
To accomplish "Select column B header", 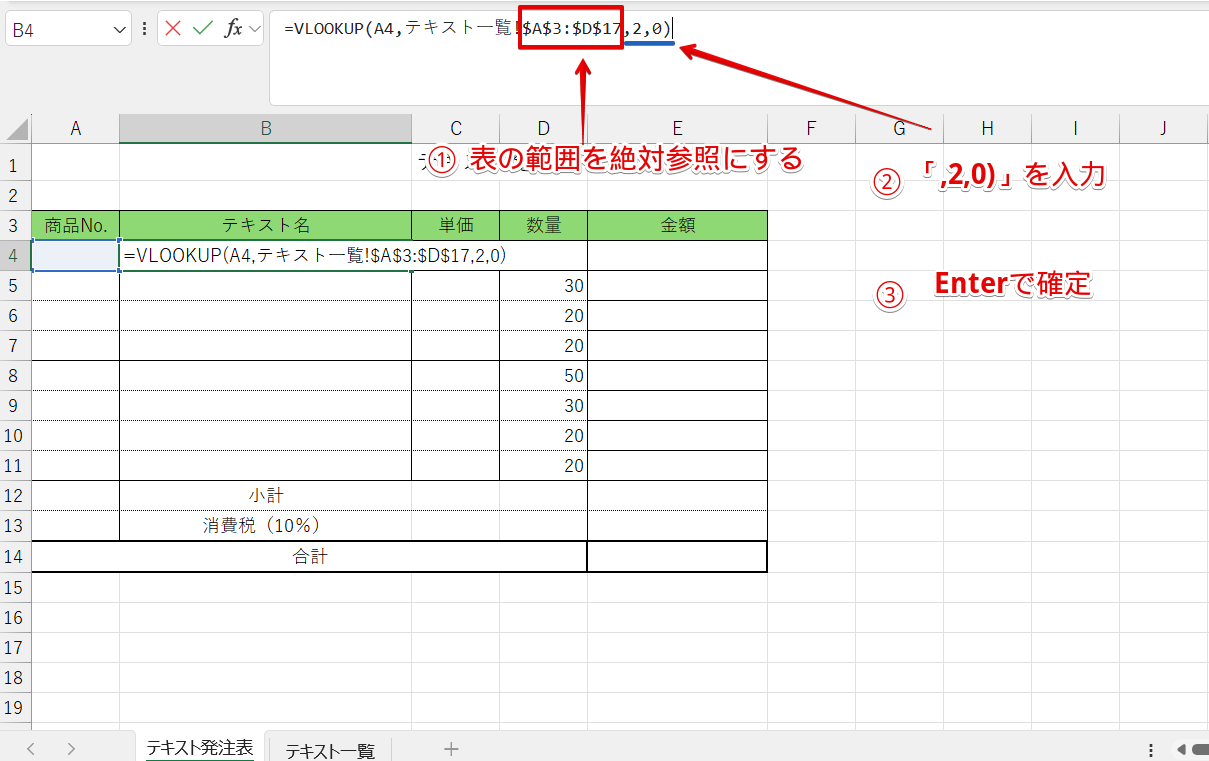I will [265, 128].
